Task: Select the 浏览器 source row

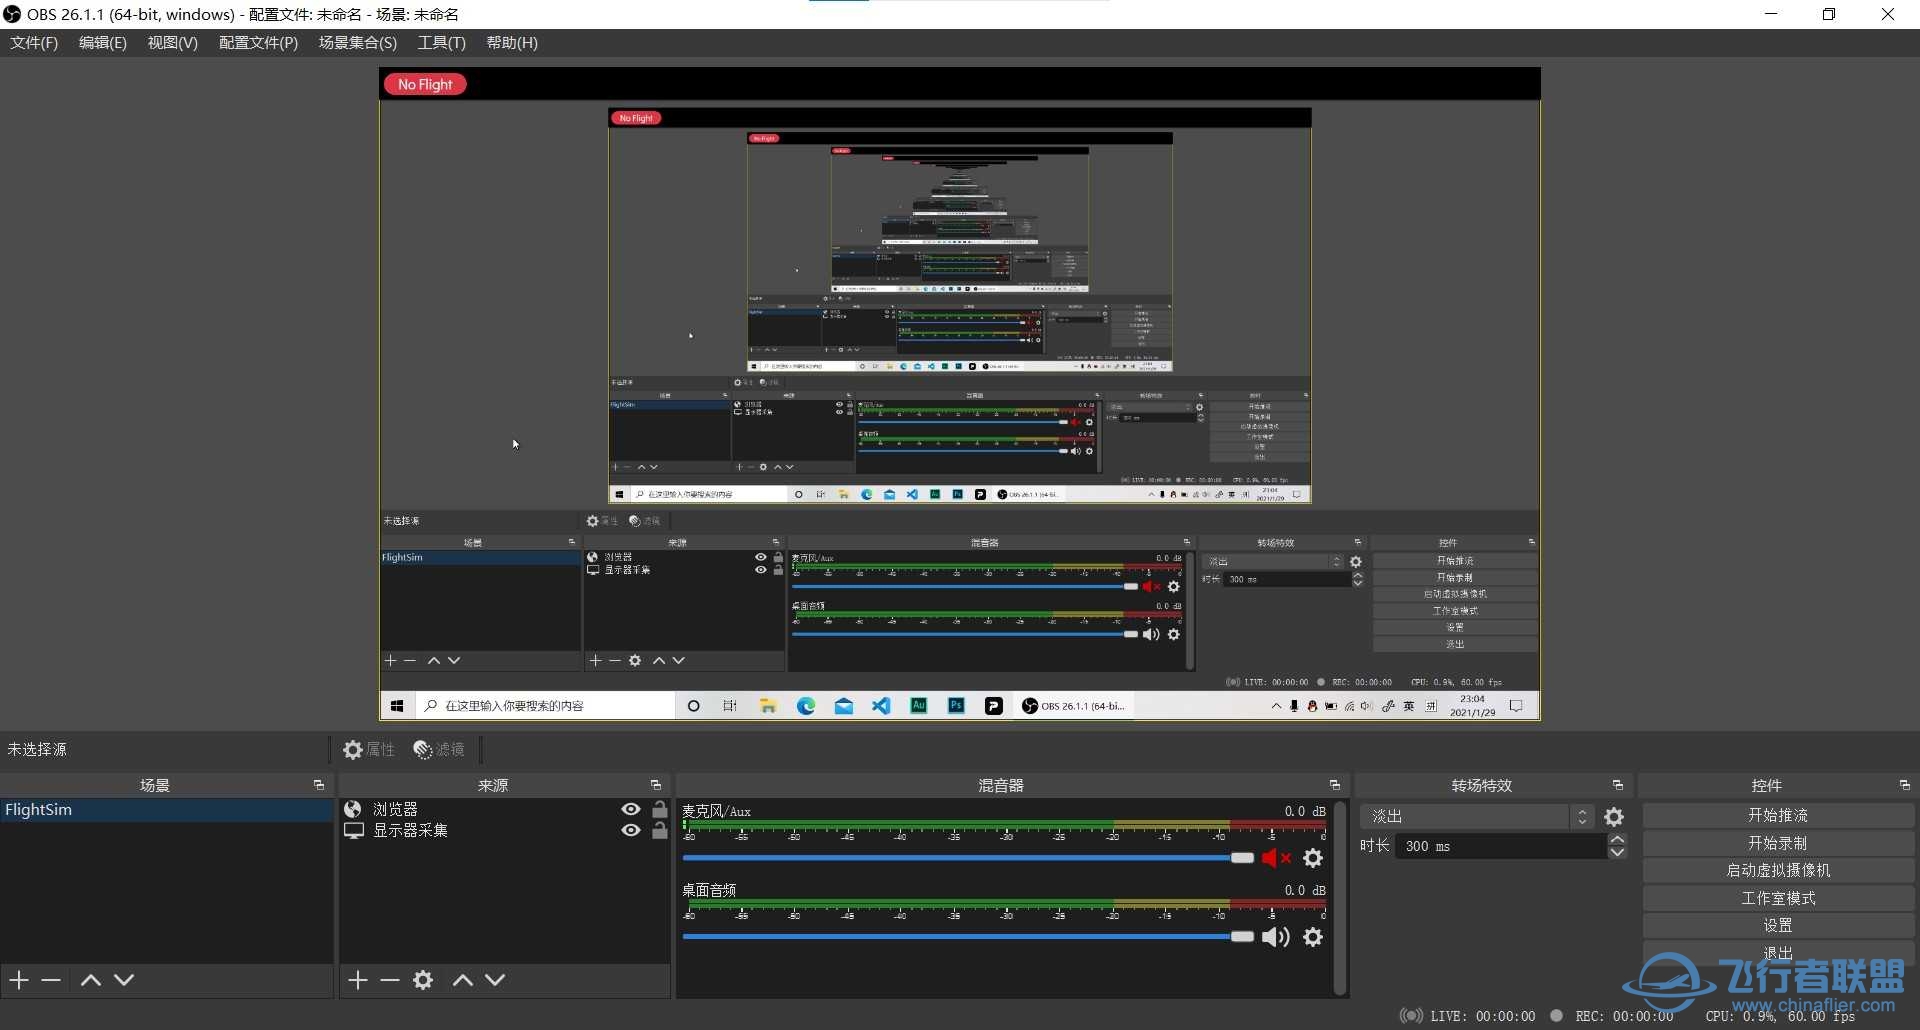Action: click(x=505, y=809)
